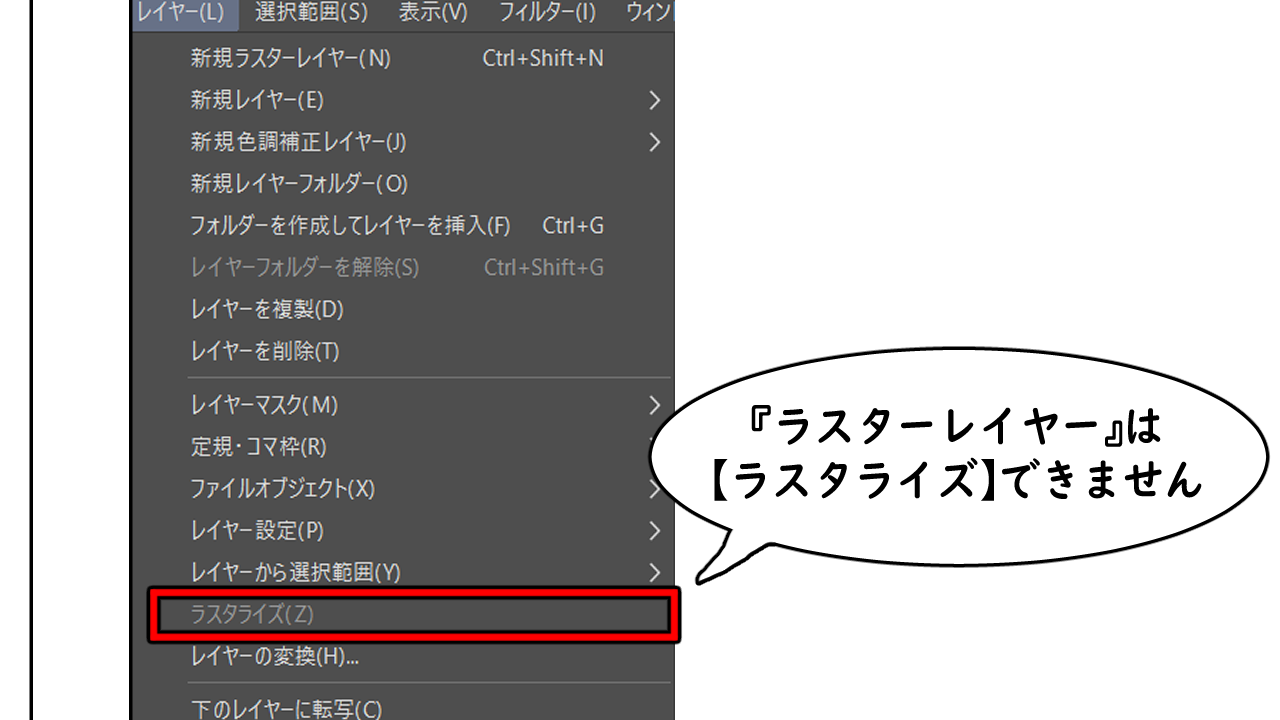This screenshot has width=1280, height=720.
Task: Open the 選択範囲(S) menu
Action: click(x=311, y=13)
